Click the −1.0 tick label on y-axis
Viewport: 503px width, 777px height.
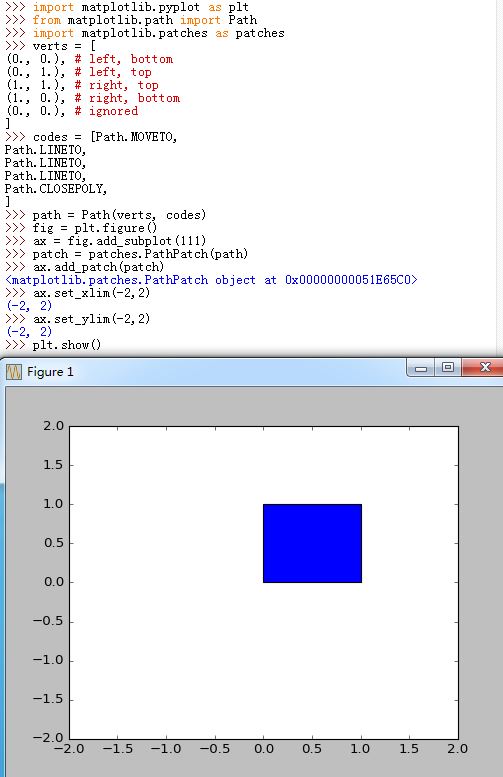tap(48, 660)
